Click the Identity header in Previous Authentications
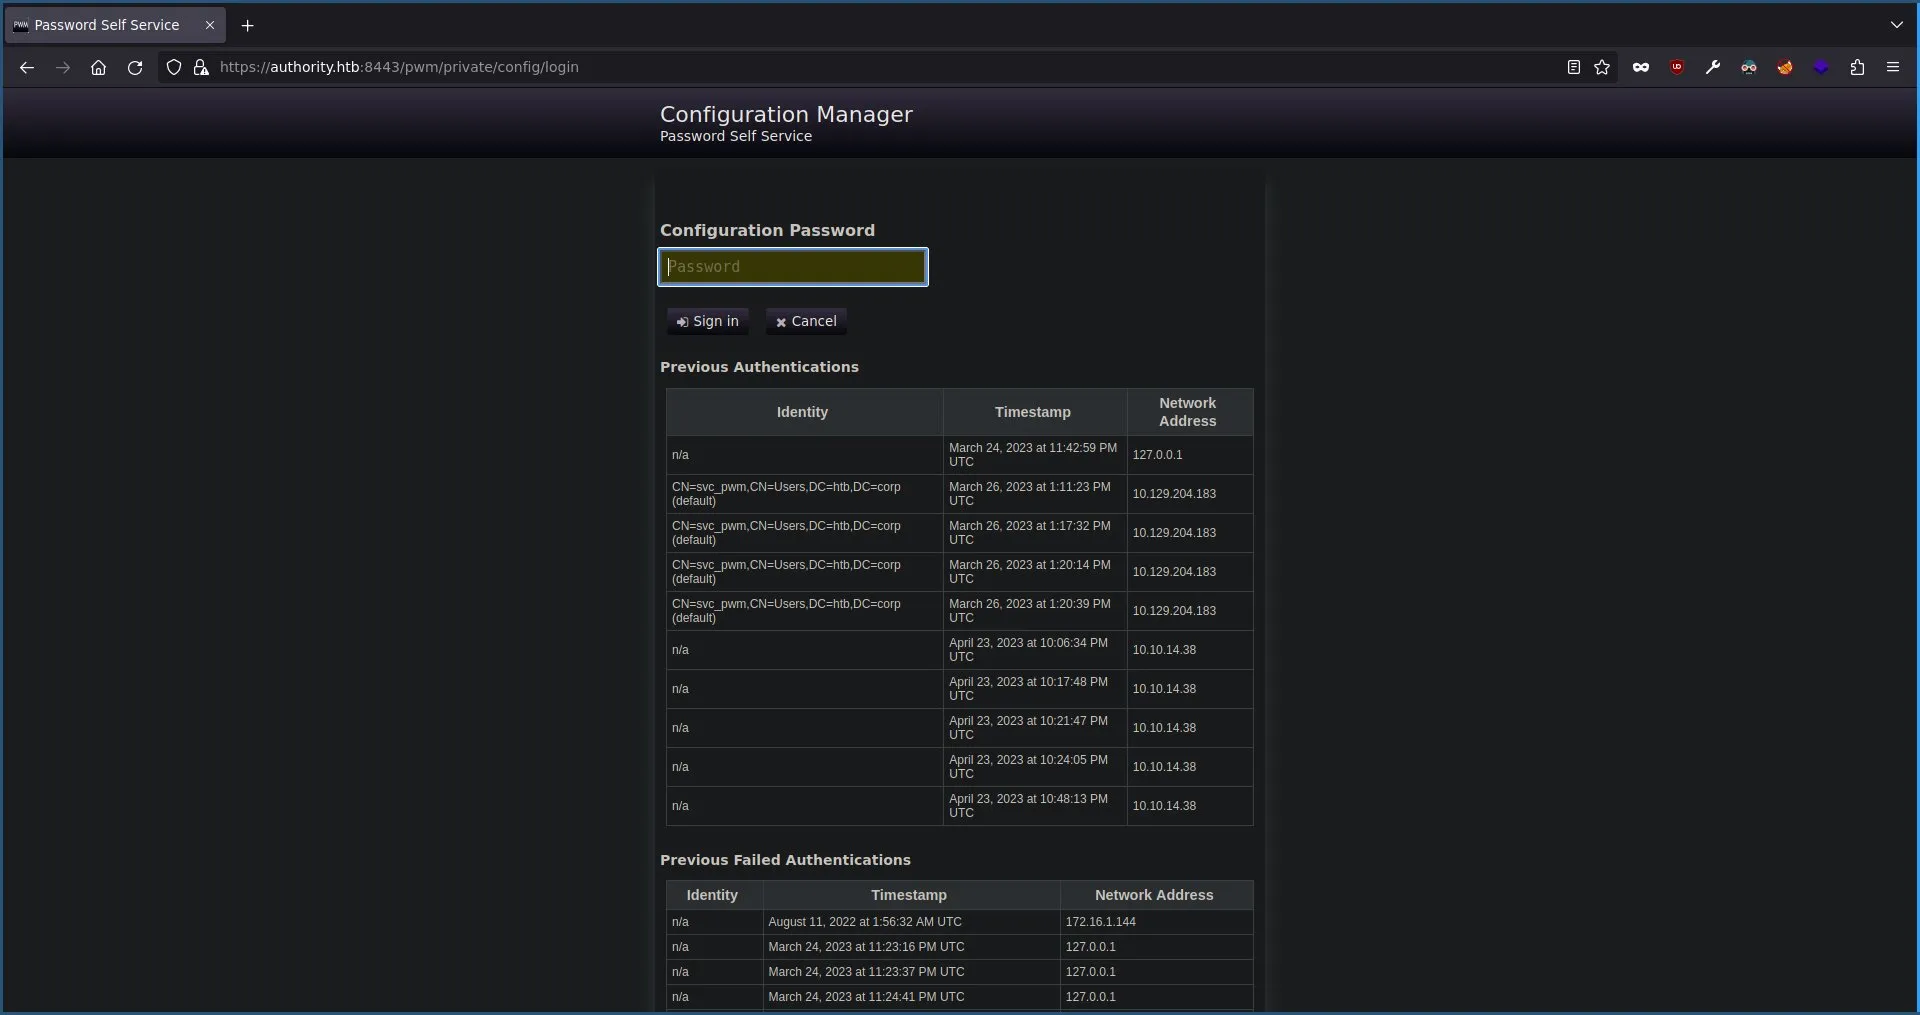1920x1015 pixels. point(803,412)
